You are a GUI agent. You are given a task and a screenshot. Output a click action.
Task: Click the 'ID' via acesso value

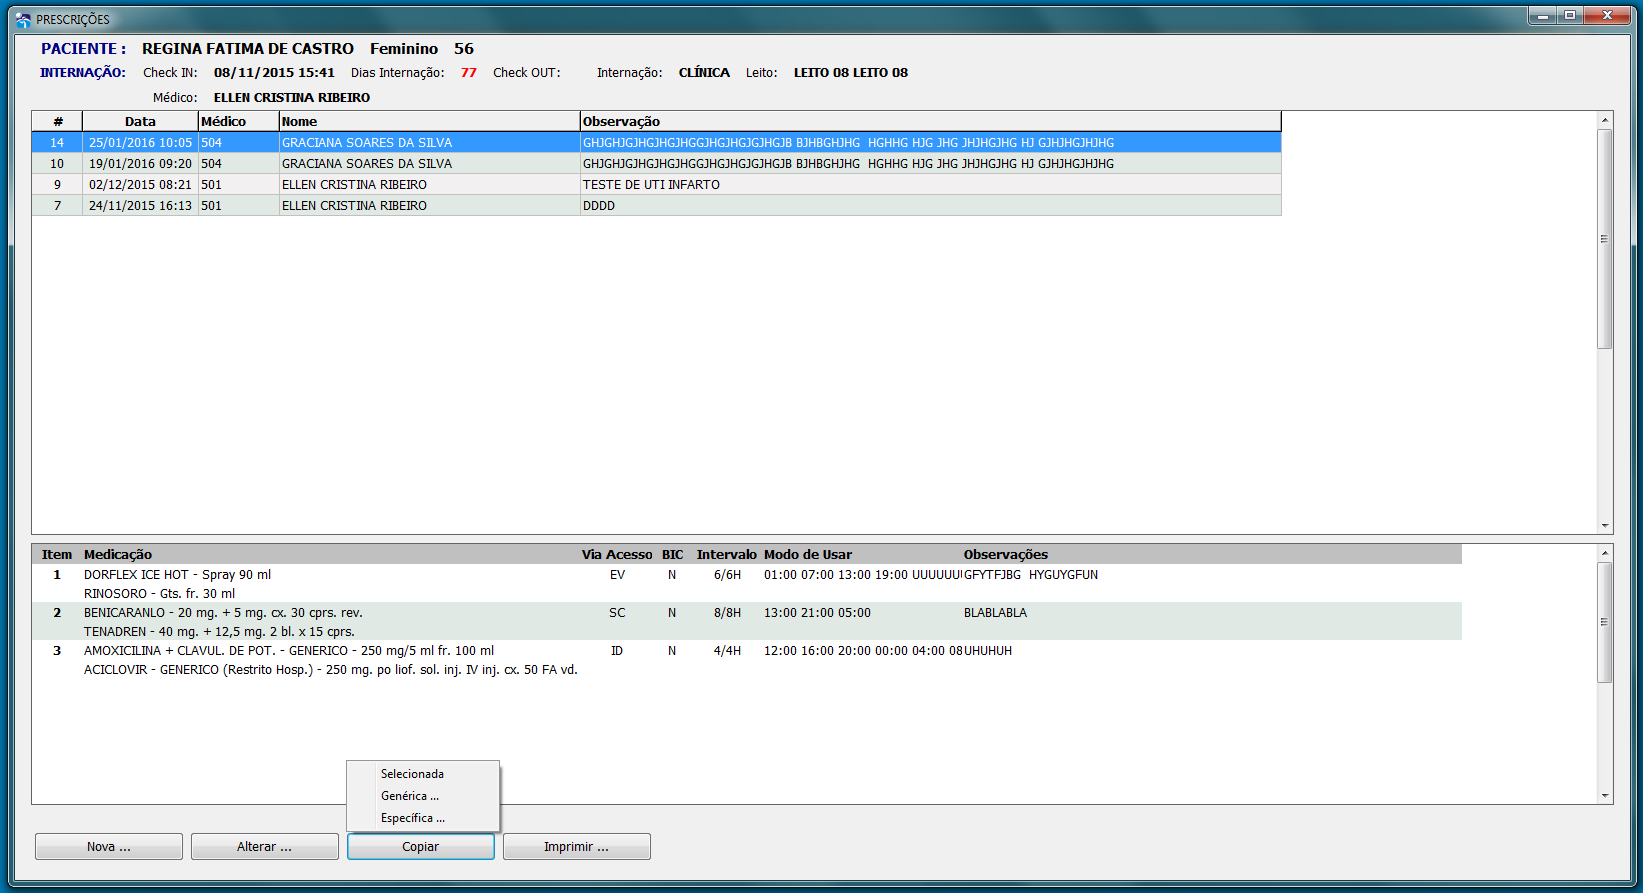tap(617, 651)
